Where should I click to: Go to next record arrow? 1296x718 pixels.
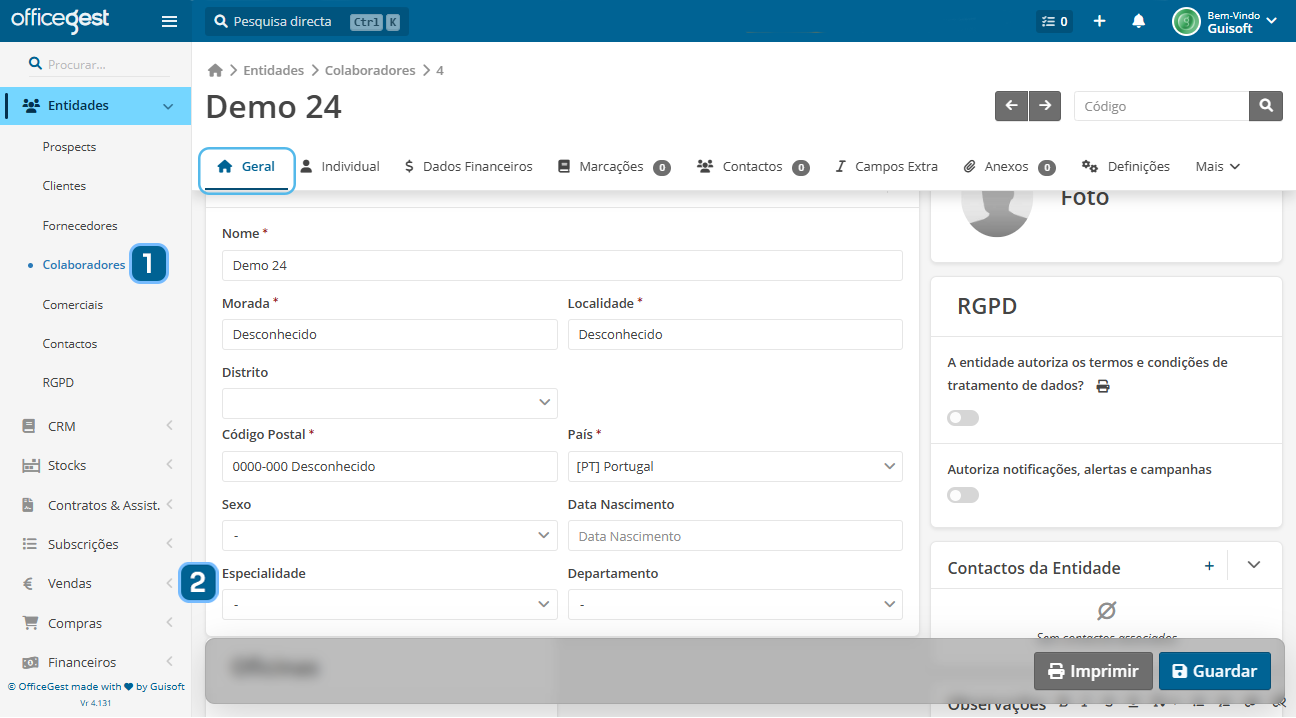1044,106
